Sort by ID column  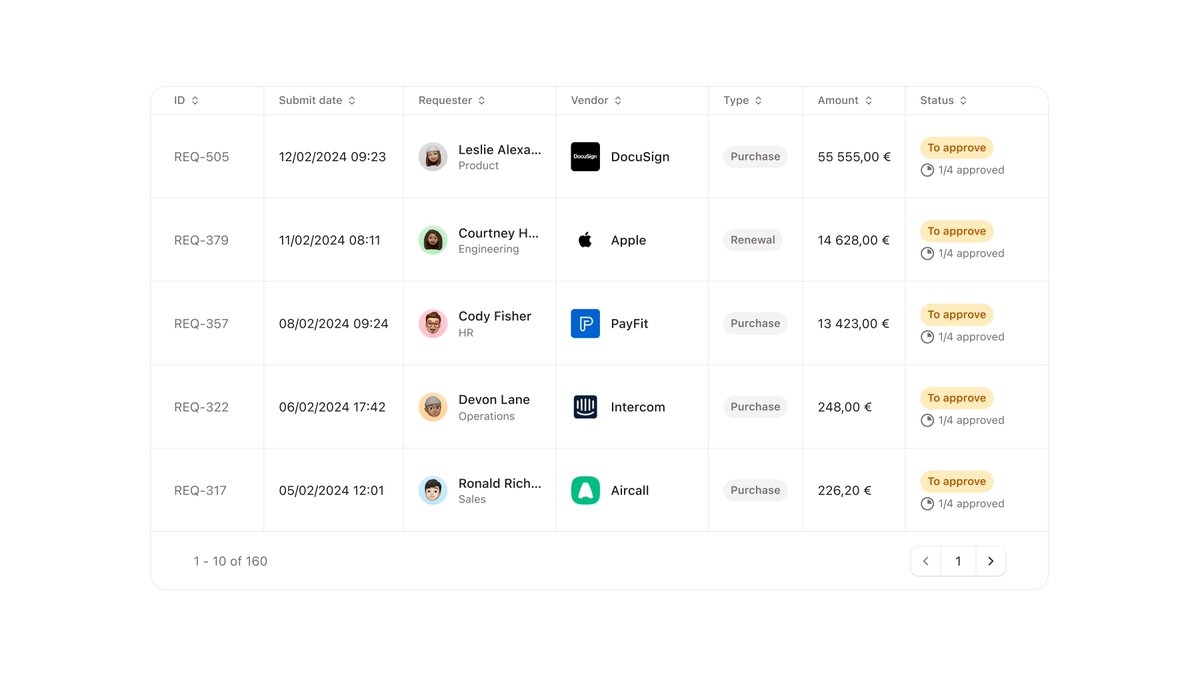(x=186, y=101)
